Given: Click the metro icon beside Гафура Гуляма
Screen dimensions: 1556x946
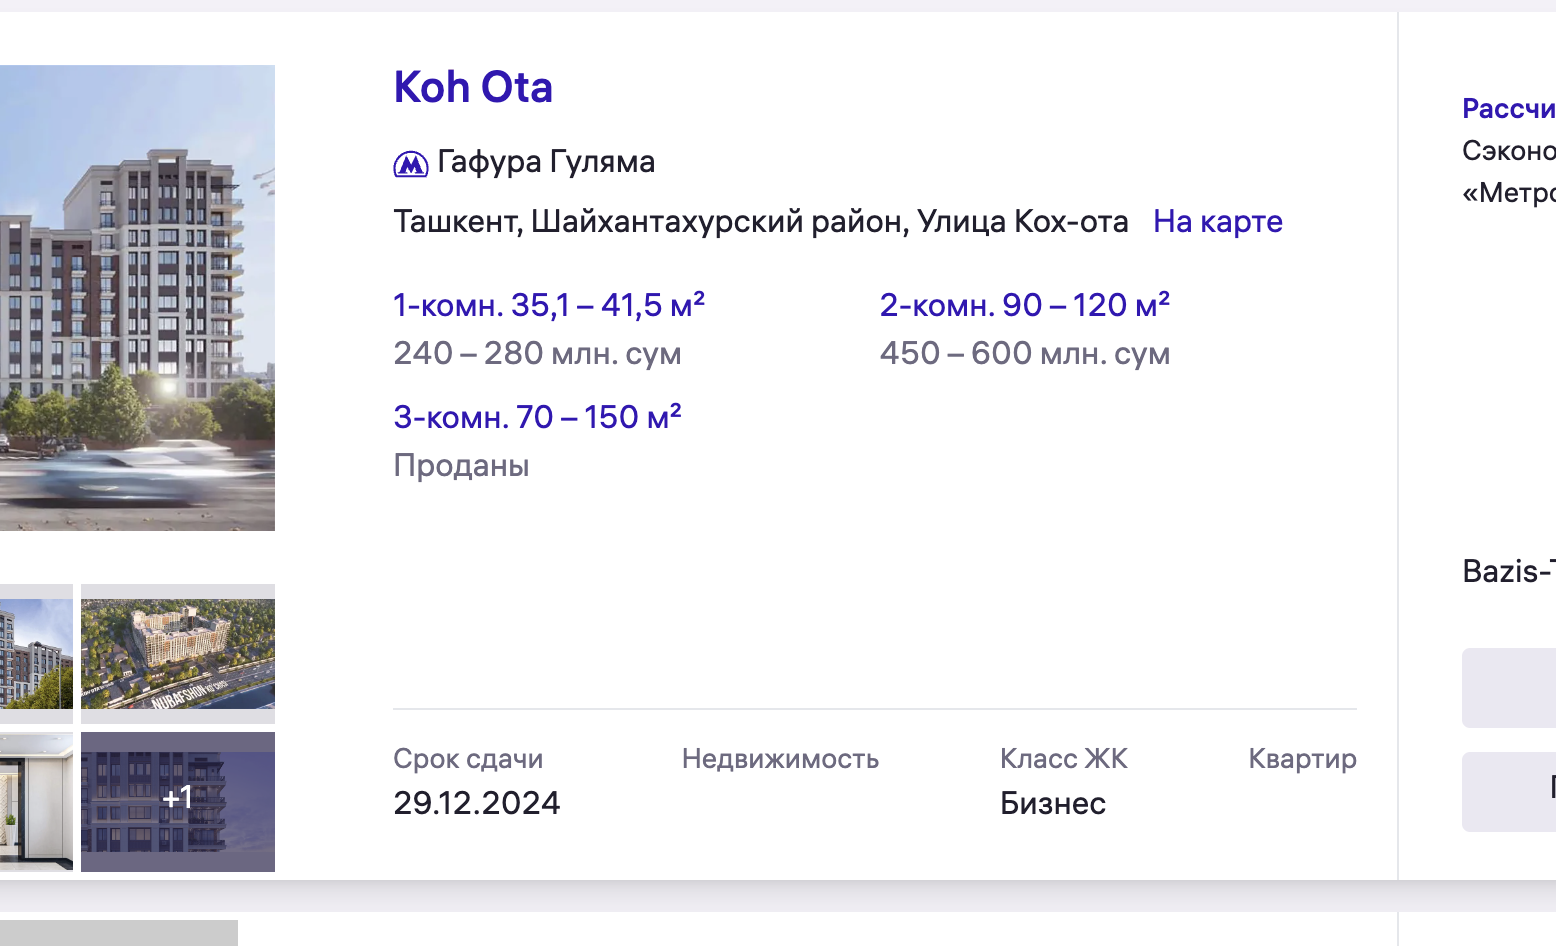Looking at the screenshot, I should pyautogui.click(x=410, y=163).
